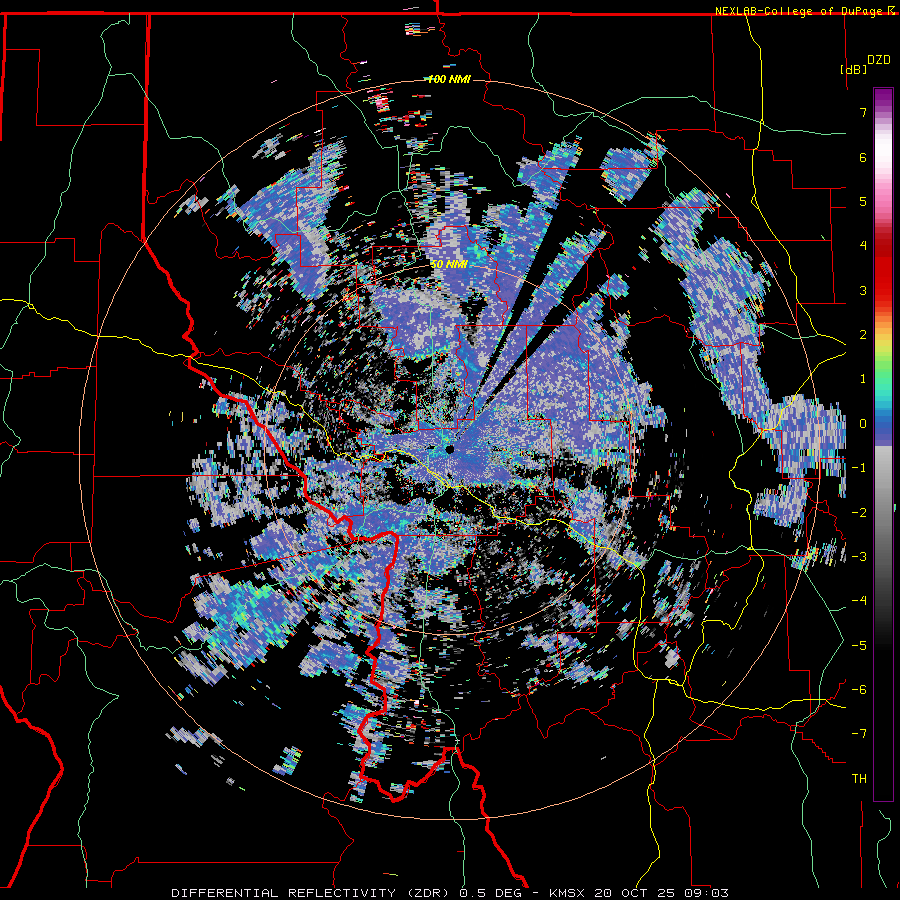This screenshot has width=900, height=900.
Task: Click the 100 NMI range ring label
Action: [x=449, y=79]
